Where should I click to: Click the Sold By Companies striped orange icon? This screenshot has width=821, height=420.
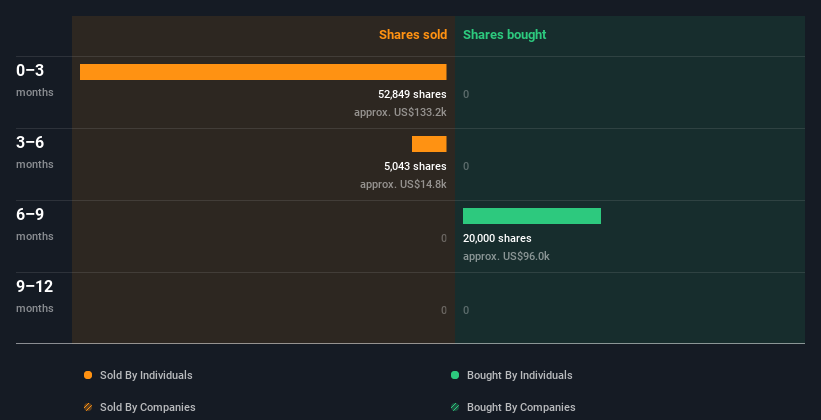point(88,407)
